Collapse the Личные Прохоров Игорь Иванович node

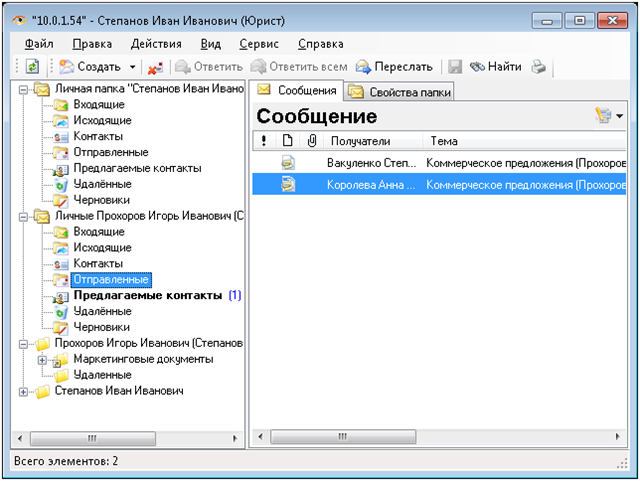point(23,216)
